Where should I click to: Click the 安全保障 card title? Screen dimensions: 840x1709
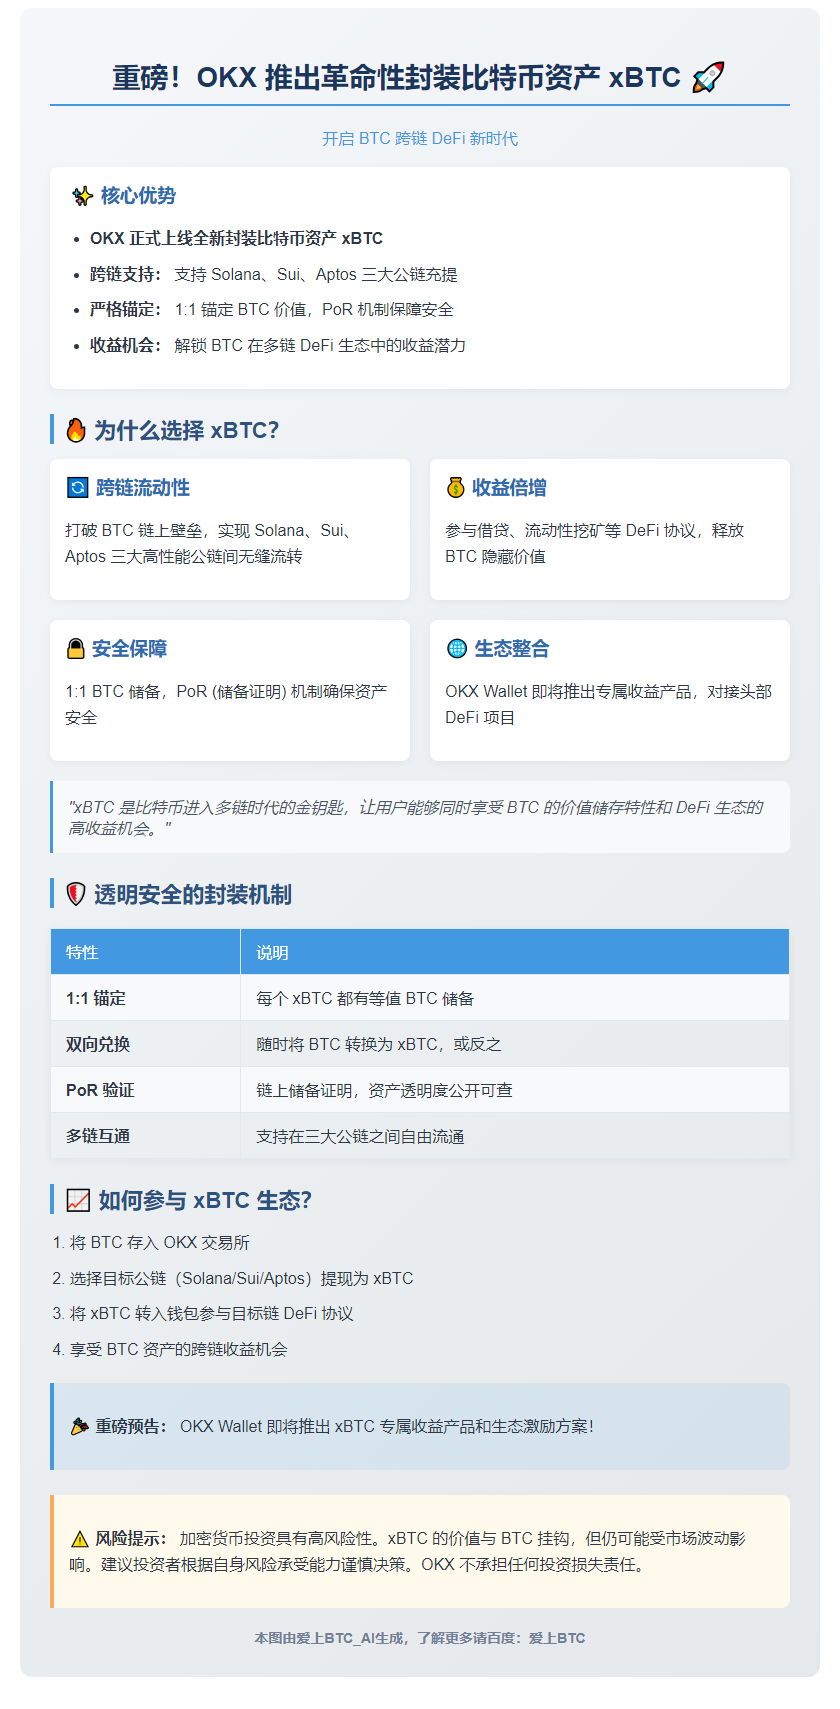pyautogui.click(x=130, y=648)
